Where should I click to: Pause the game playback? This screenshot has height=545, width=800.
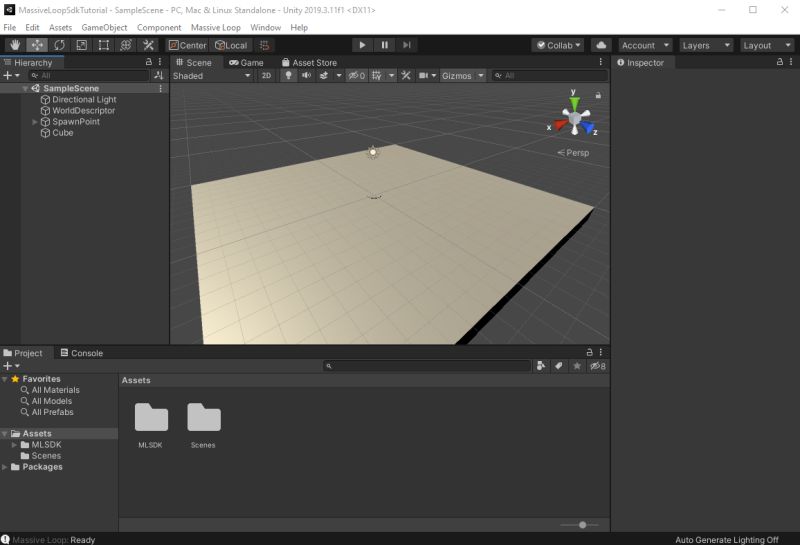click(384, 45)
